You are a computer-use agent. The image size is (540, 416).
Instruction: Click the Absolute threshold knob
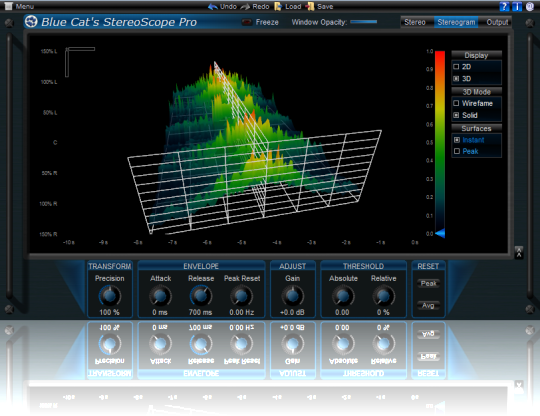tap(343, 296)
